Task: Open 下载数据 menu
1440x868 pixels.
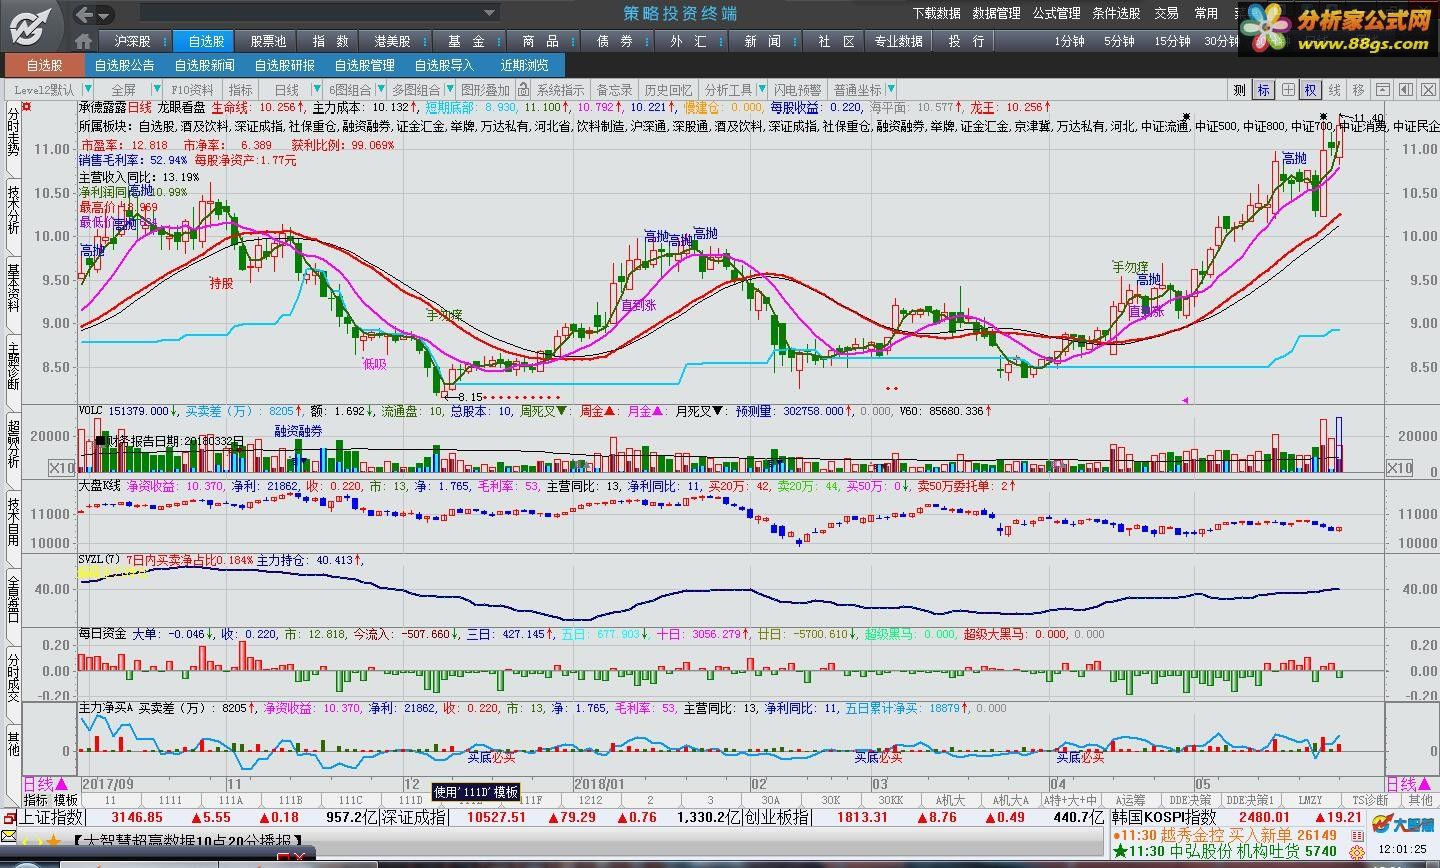Action: (x=936, y=14)
